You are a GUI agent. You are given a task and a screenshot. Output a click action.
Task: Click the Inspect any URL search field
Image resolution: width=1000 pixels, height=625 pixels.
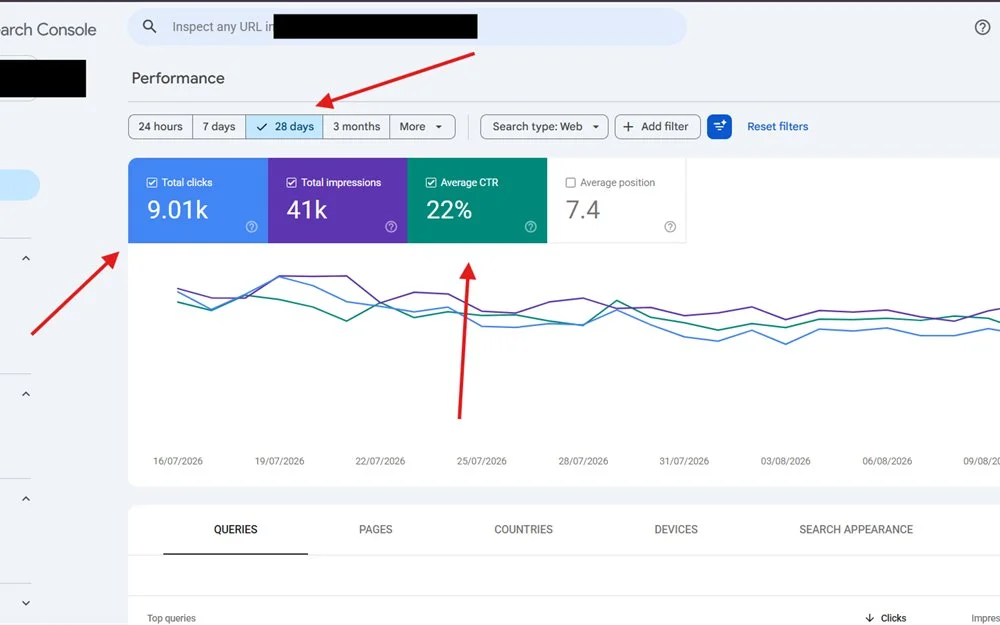407,27
